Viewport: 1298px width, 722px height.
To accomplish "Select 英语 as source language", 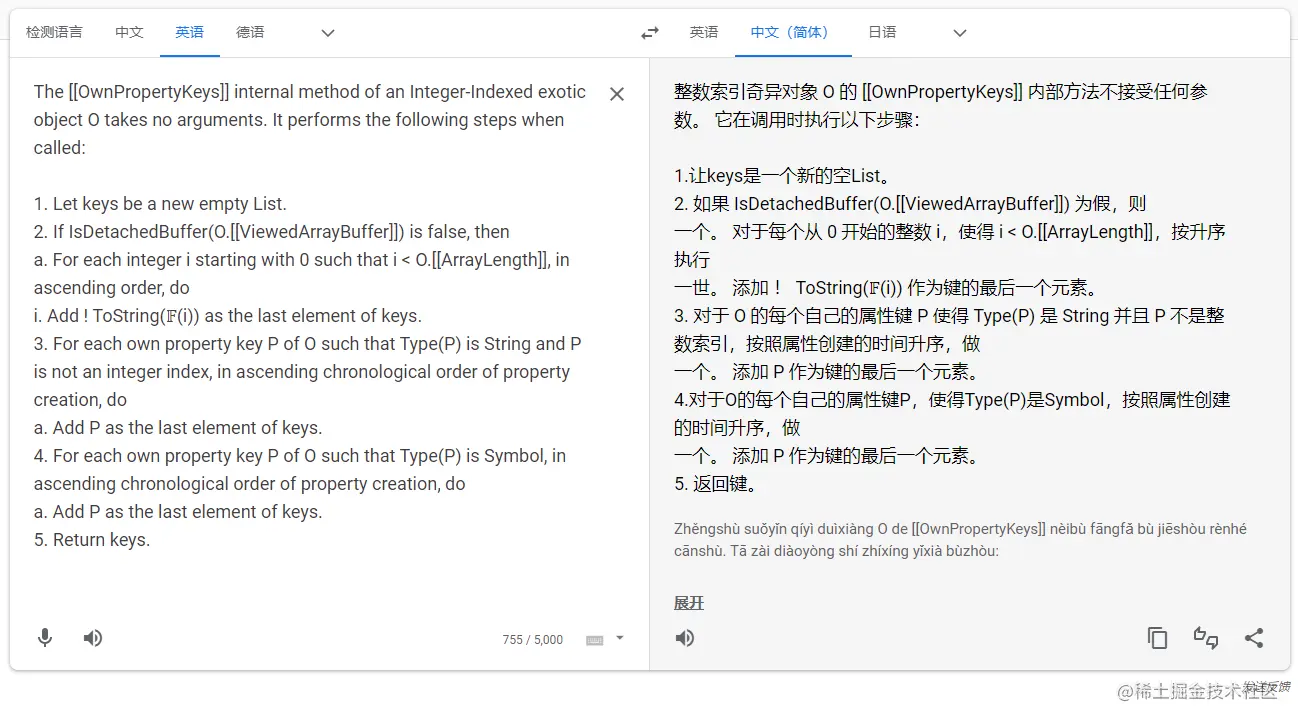I will pos(190,32).
